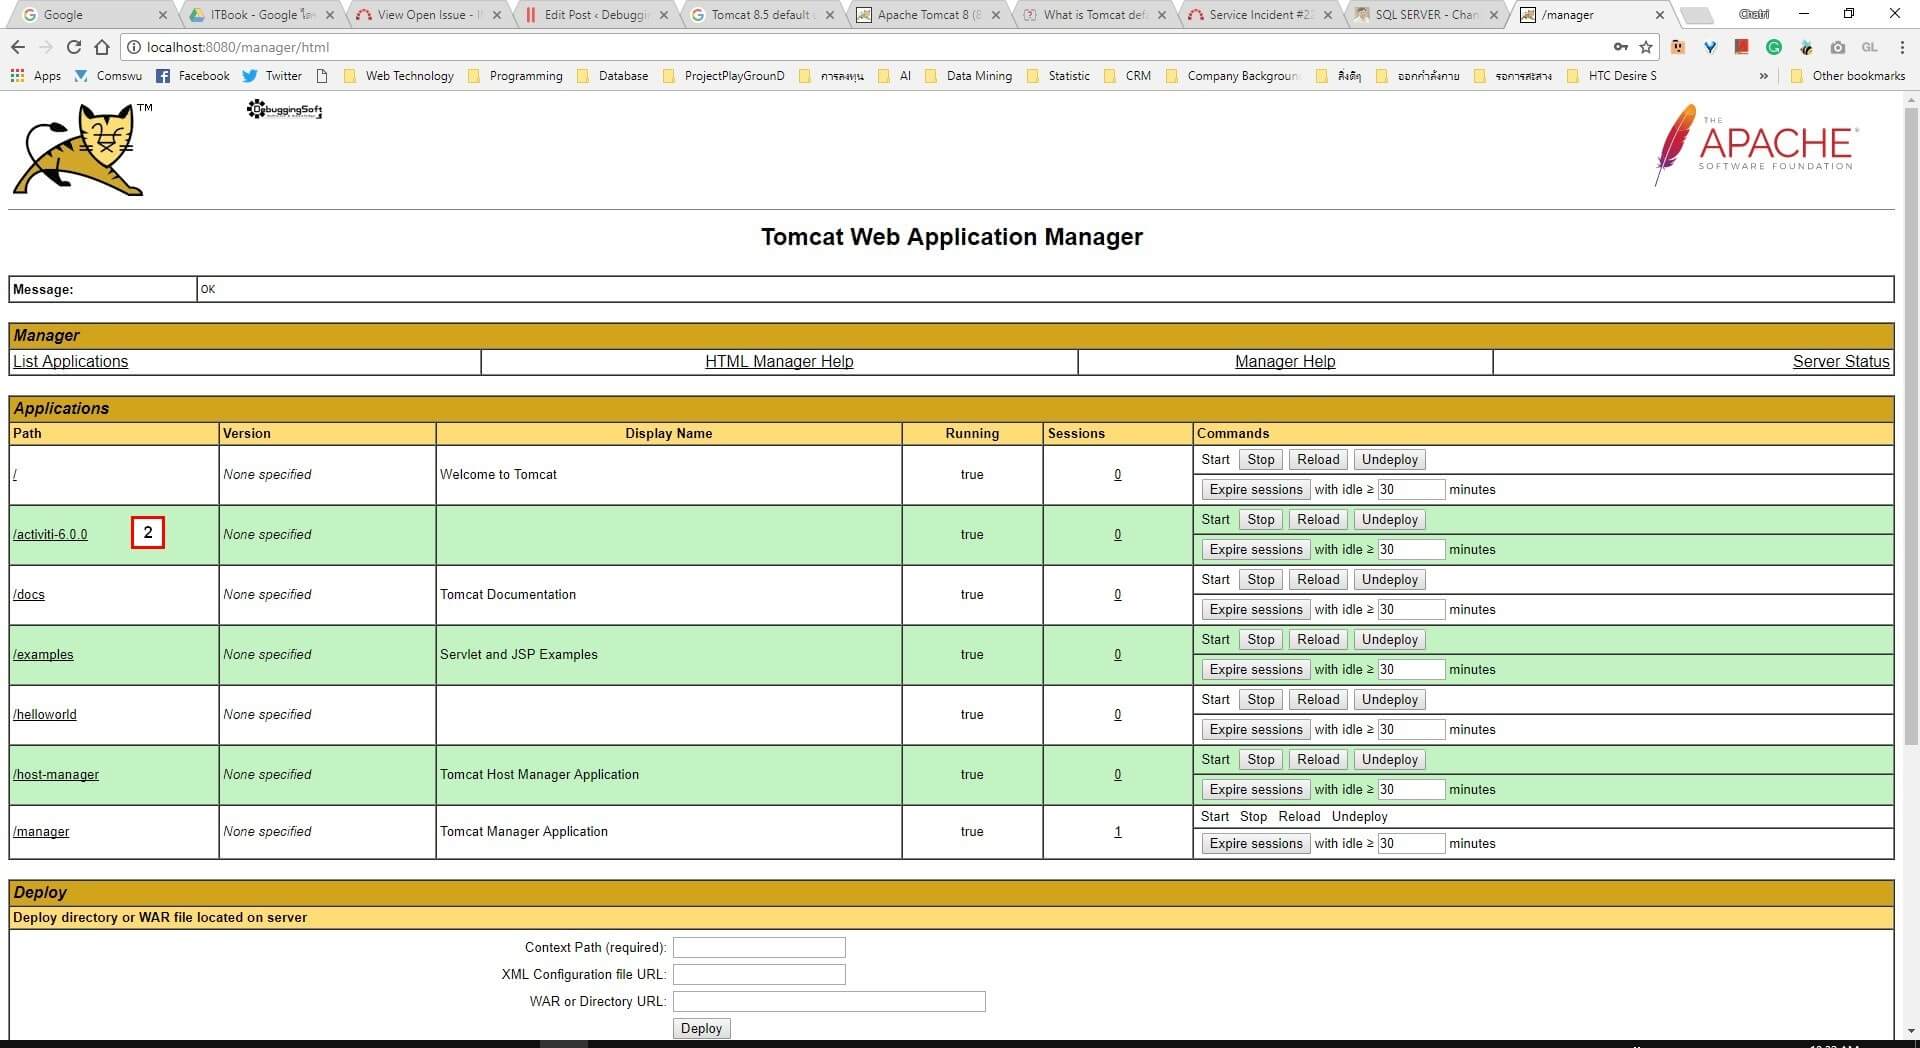Screen dimensions: 1920x1048
Task: Undeploy the /helloworld application
Action: 1389,700
